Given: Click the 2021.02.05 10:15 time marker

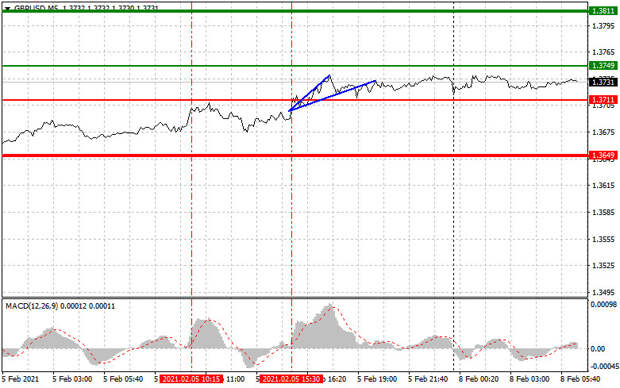Looking at the screenshot, I should pyautogui.click(x=191, y=379).
